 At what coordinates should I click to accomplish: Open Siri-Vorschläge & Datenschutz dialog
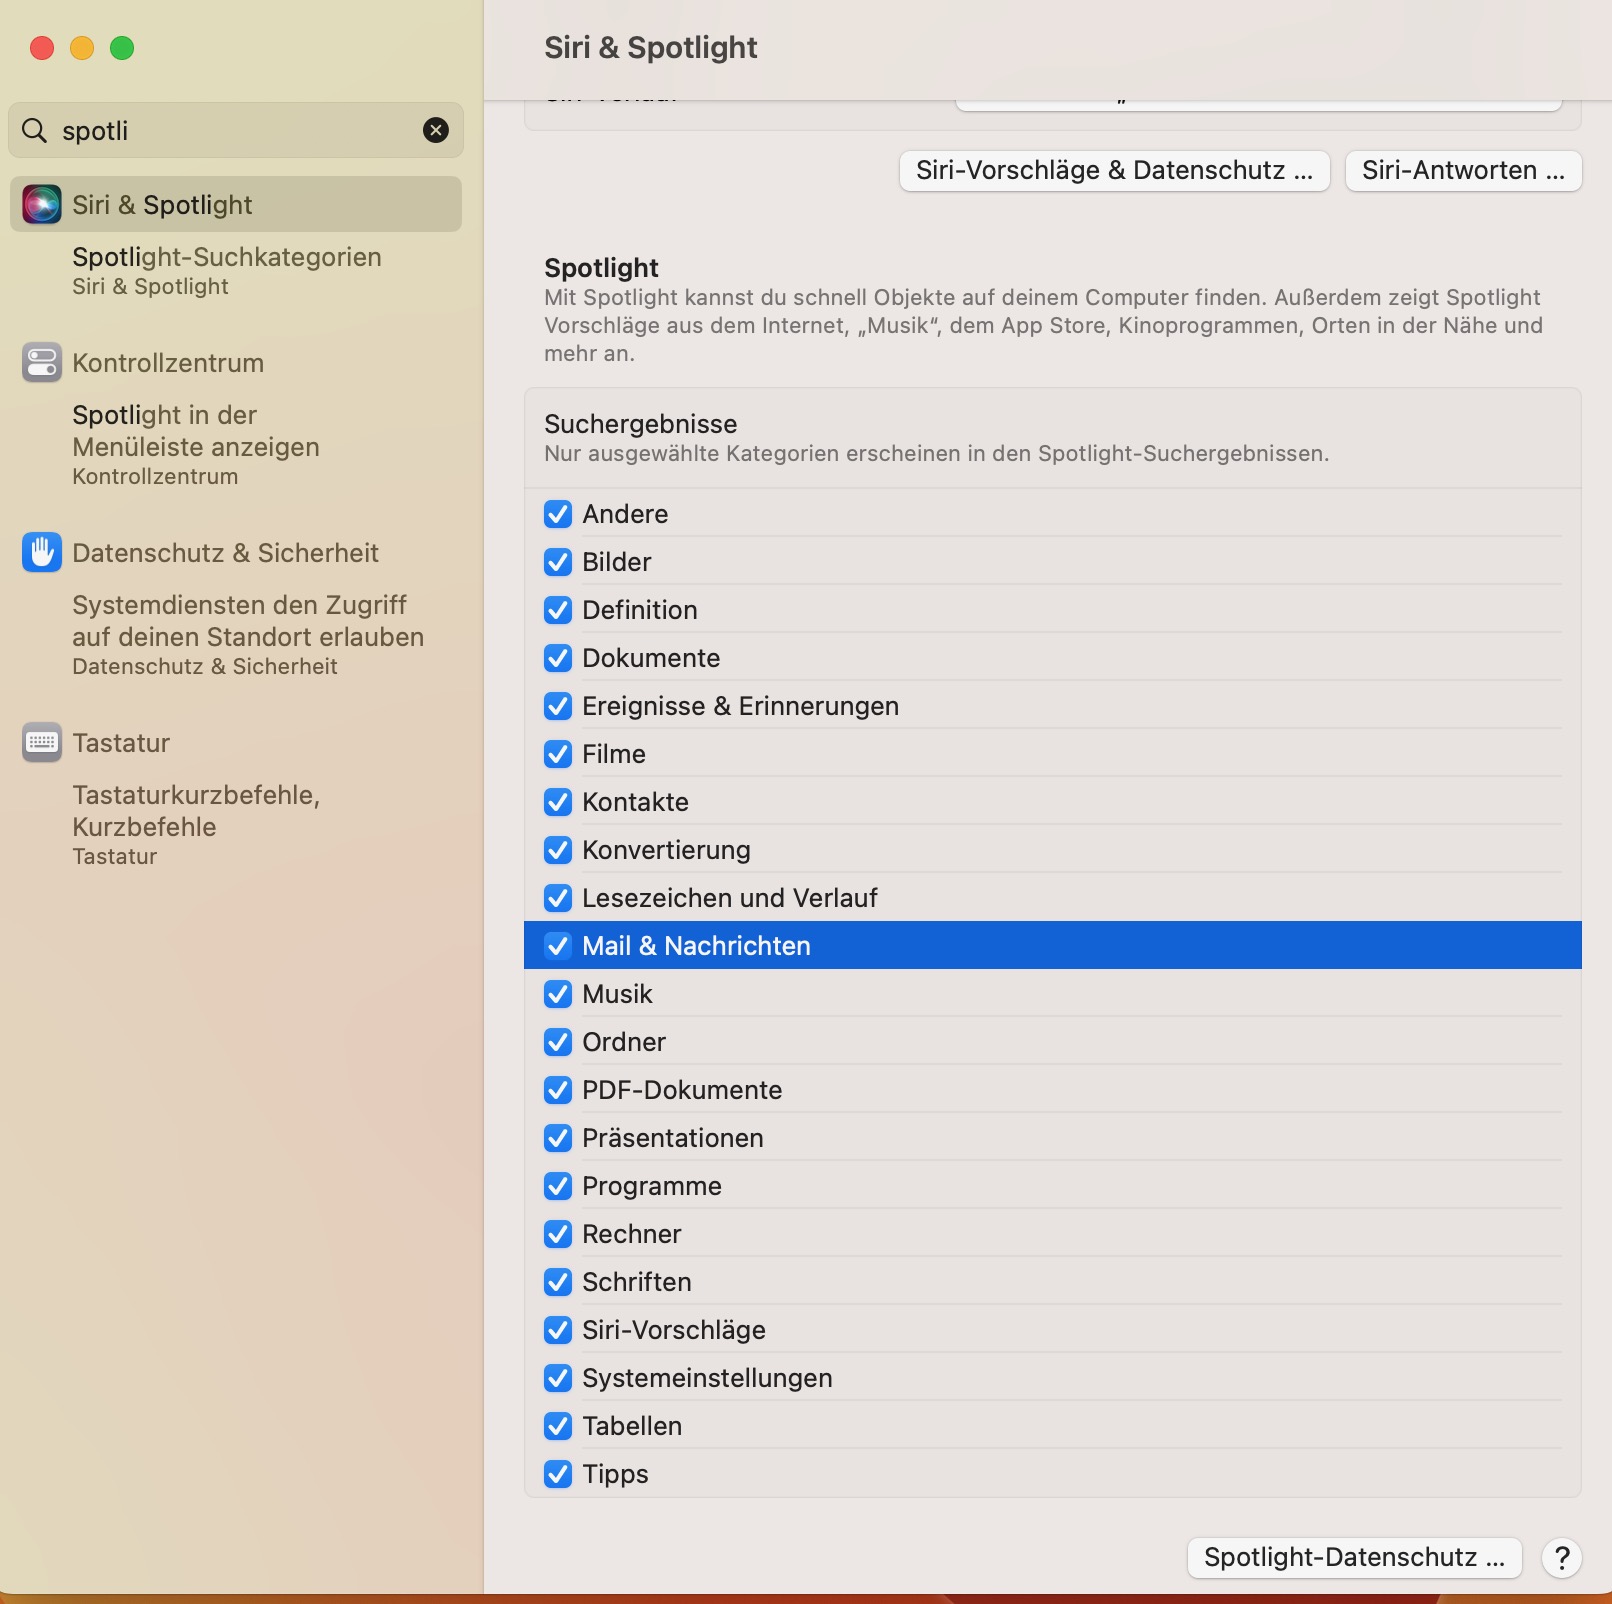(x=1115, y=170)
